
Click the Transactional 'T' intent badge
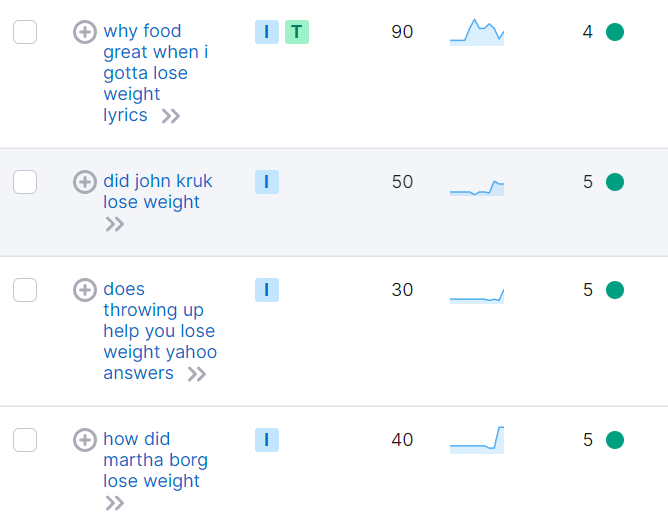296,32
